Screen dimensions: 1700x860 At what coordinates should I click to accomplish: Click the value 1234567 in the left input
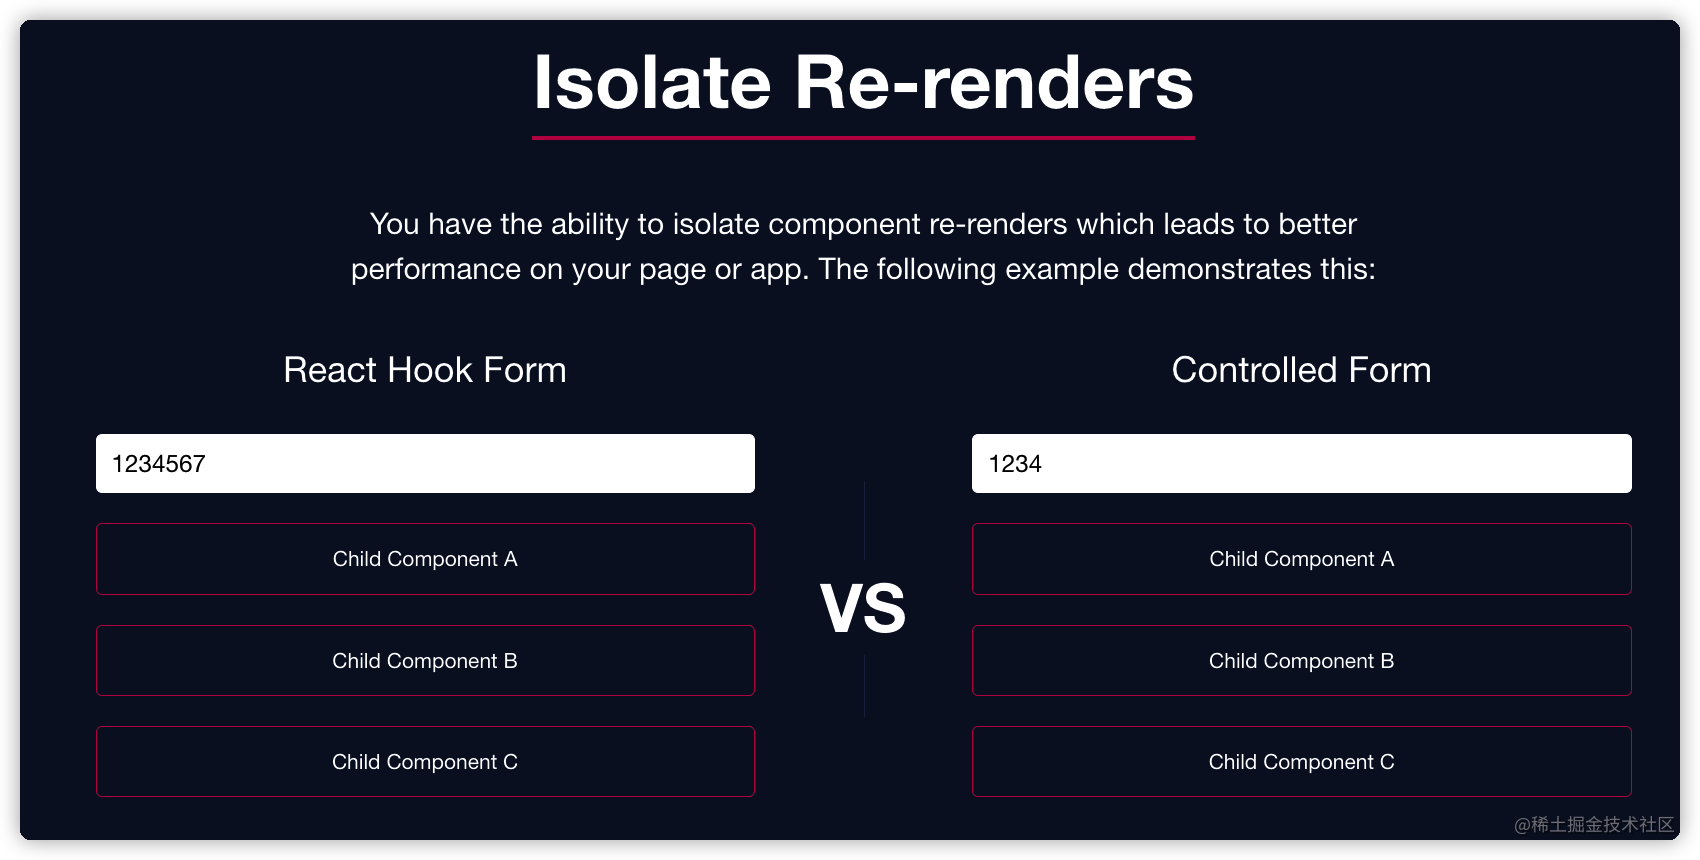159,463
